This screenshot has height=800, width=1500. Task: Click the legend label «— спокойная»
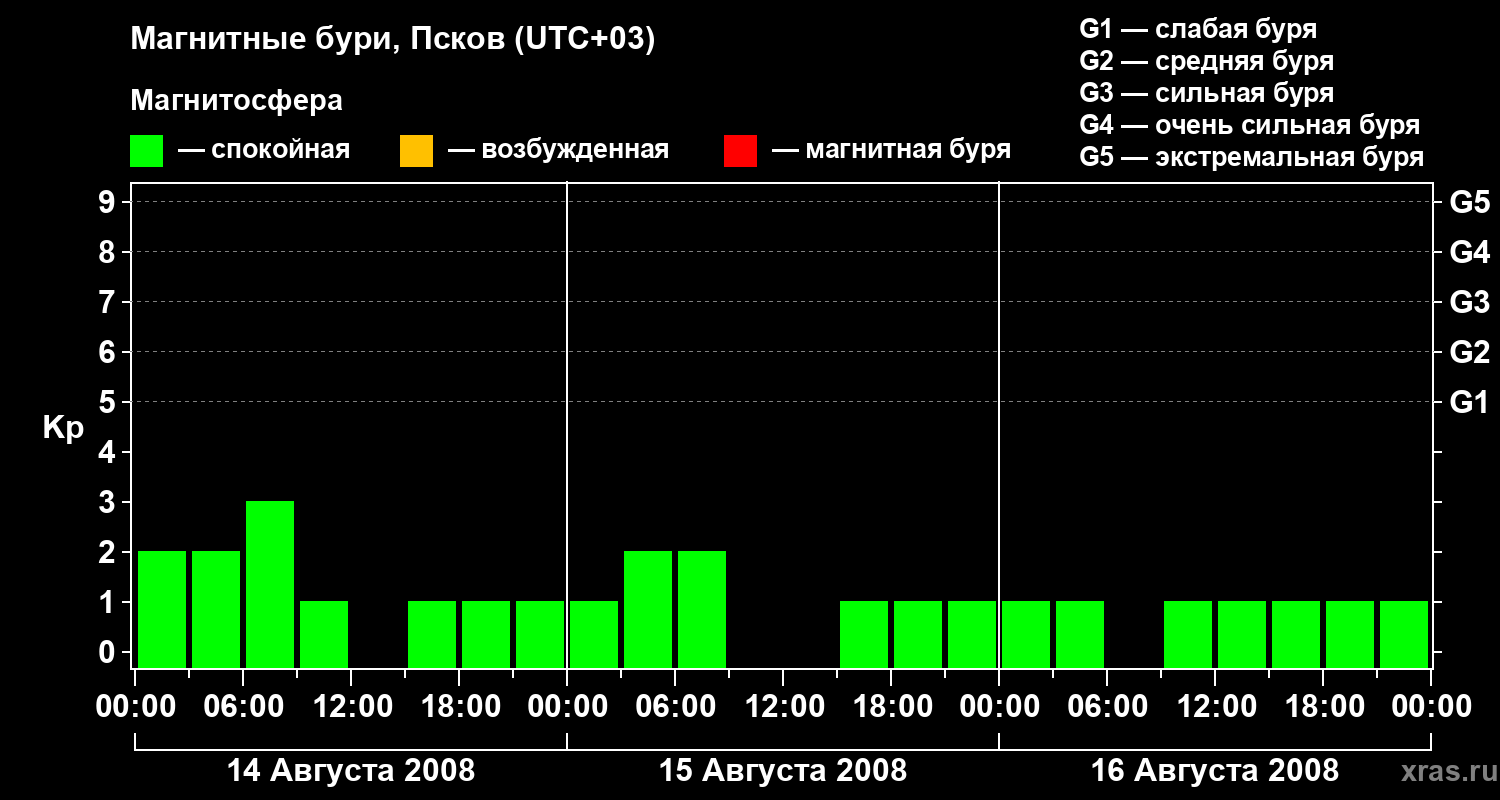pos(264,150)
